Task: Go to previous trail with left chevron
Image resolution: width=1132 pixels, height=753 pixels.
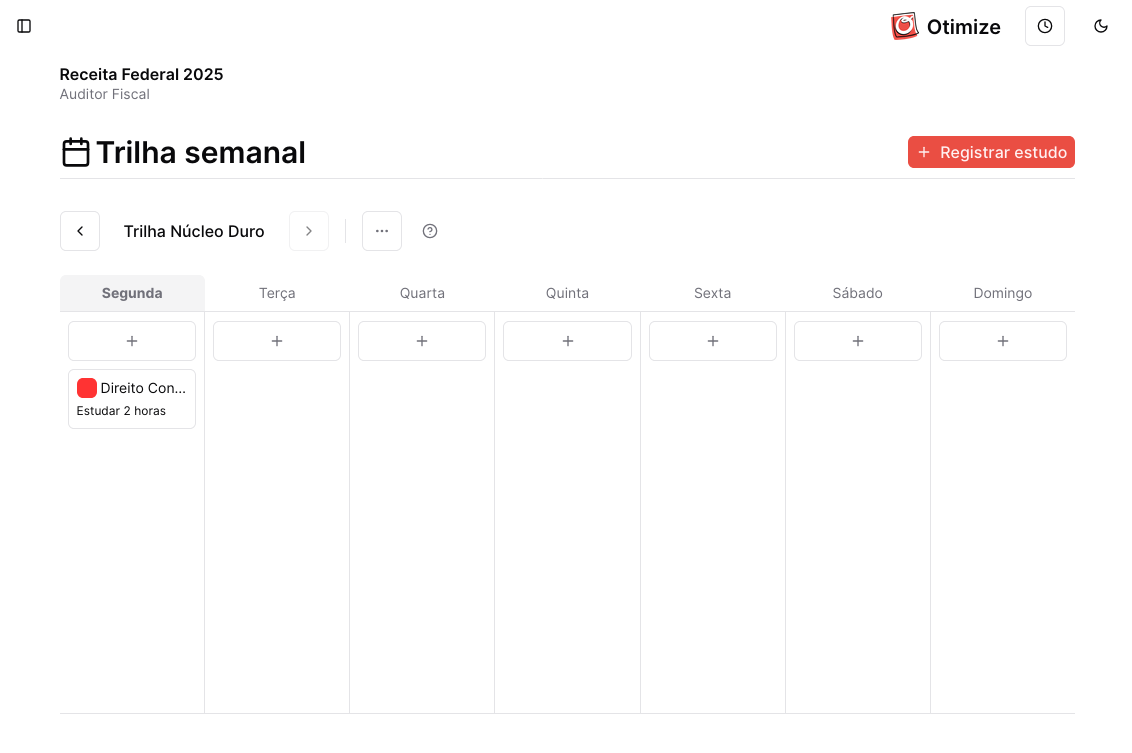Action: pyautogui.click(x=80, y=231)
